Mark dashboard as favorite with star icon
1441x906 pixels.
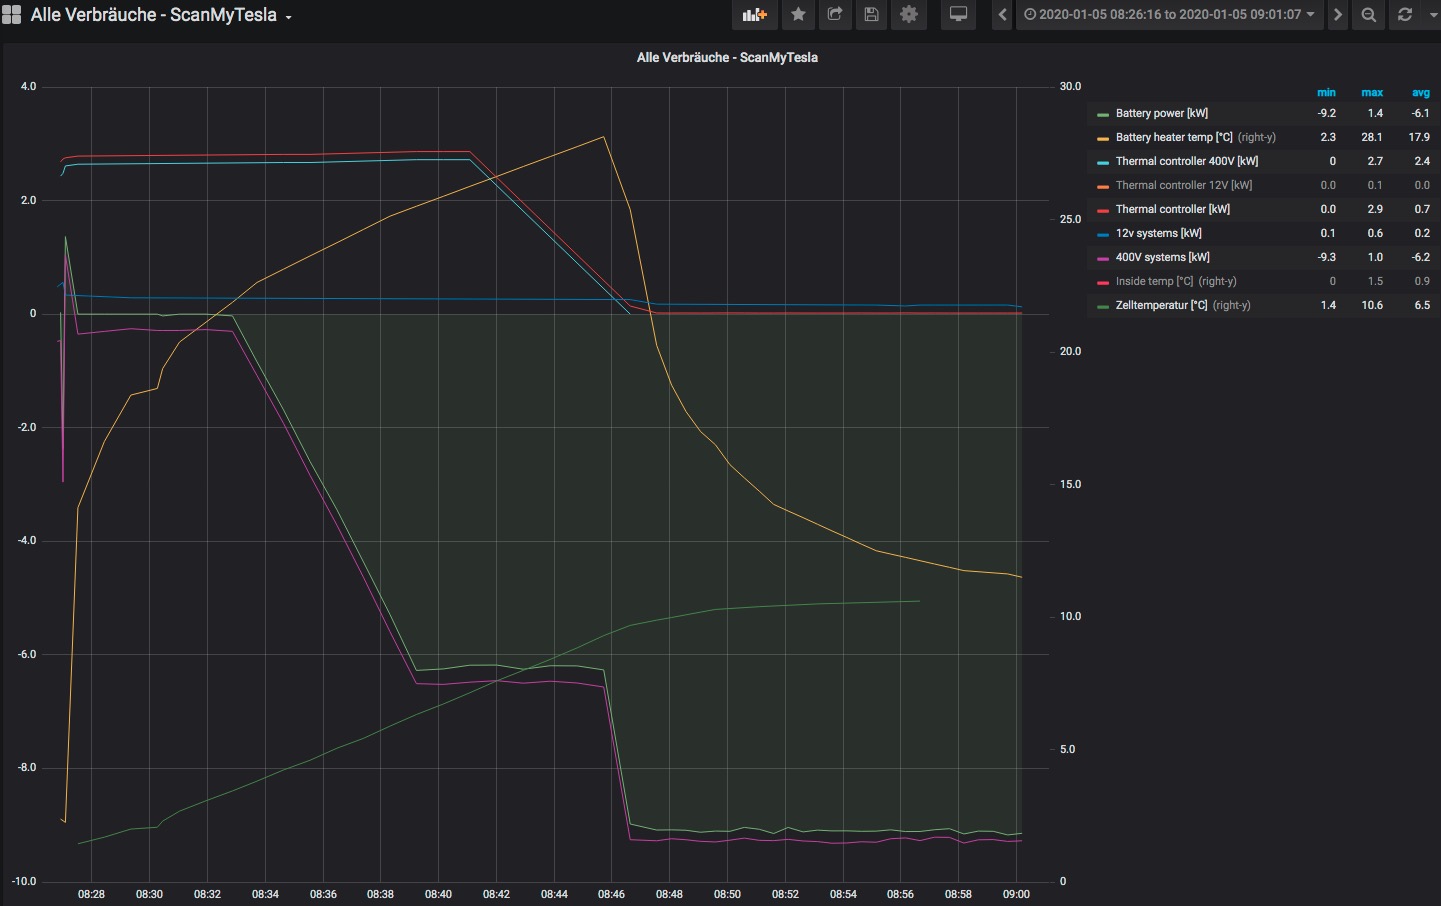(798, 15)
